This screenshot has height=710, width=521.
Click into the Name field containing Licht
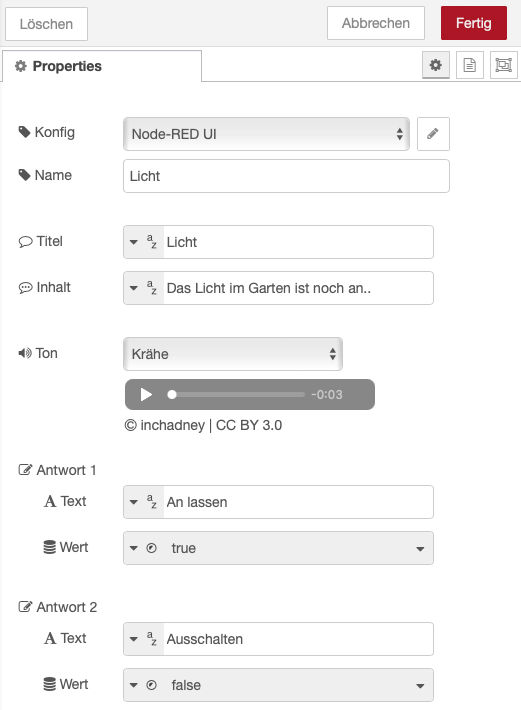pyautogui.click(x=286, y=176)
